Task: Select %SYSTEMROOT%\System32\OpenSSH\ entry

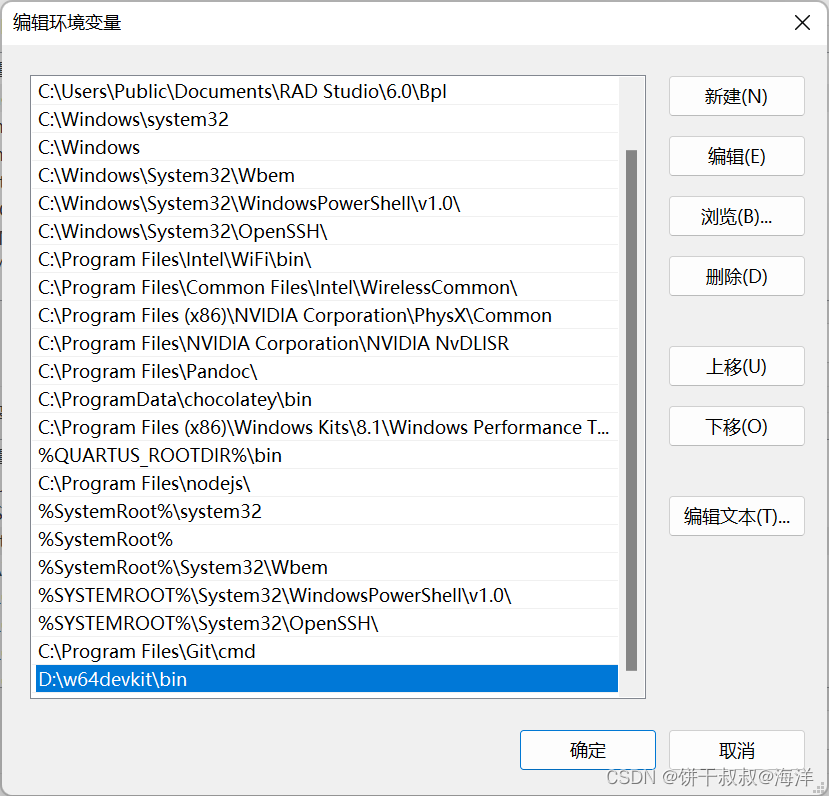Action: click(327, 624)
